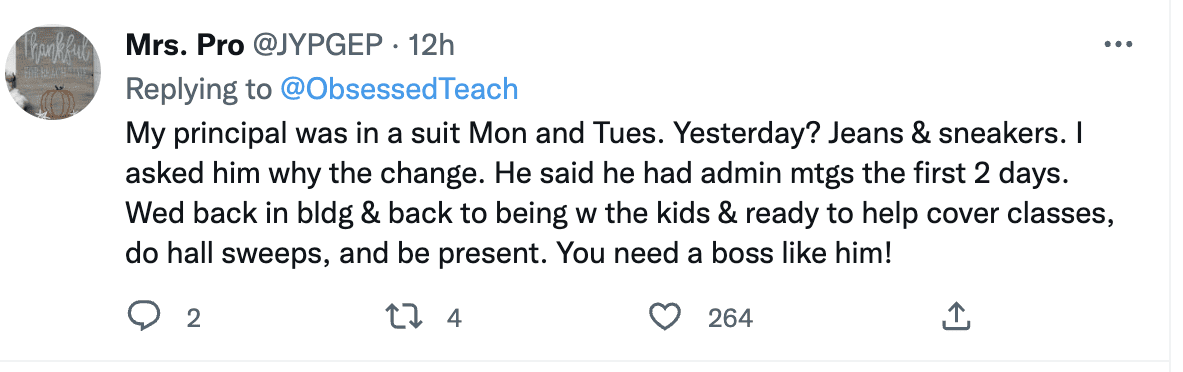Open the @JYPGEP handle
This screenshot has height=372, width=1183.
[x=317, y=46]
